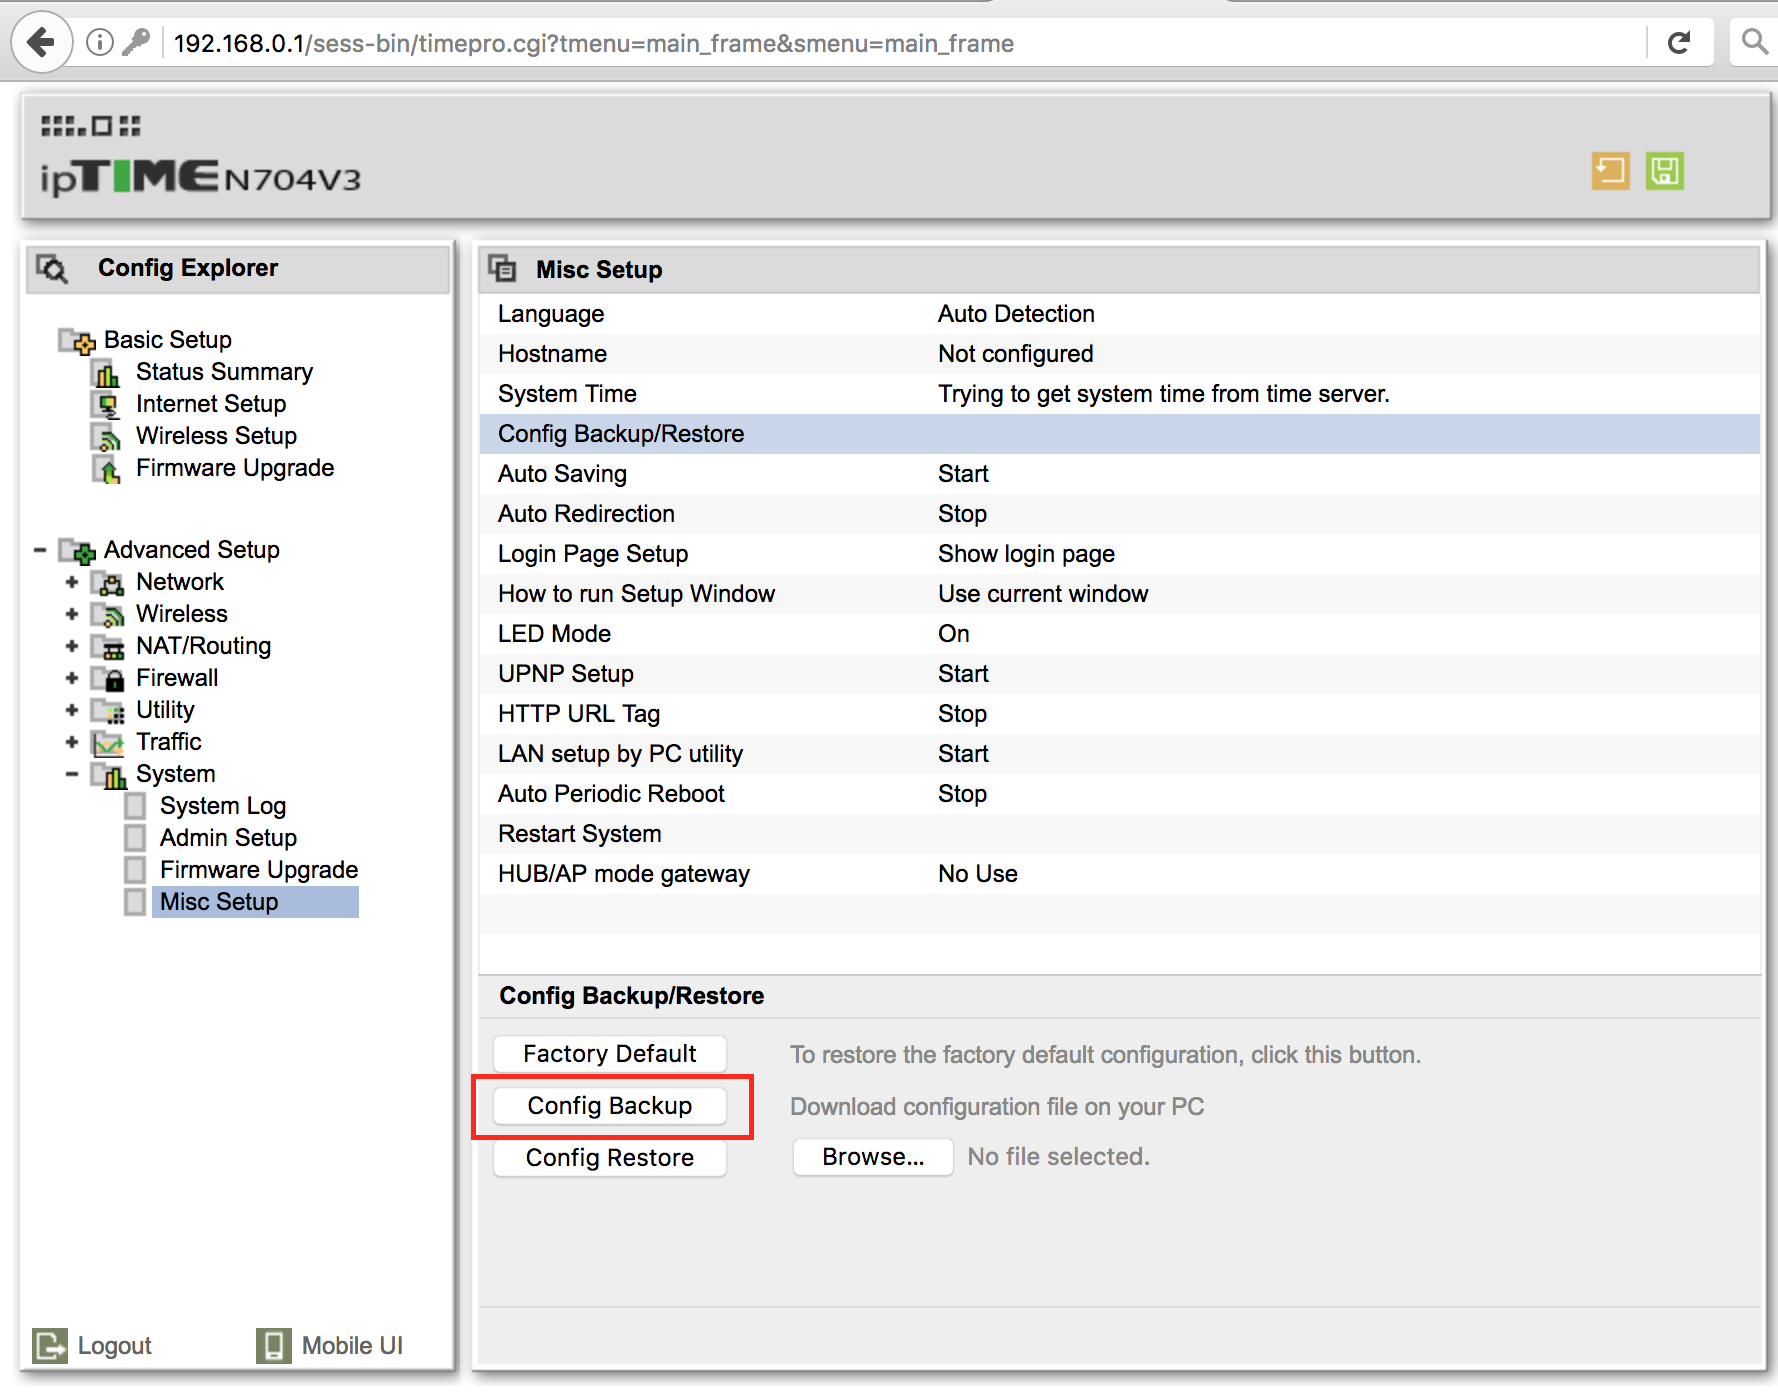Click the Config Restore button
This screenshot has width=1778, height=1396.
click(610, 1158)
